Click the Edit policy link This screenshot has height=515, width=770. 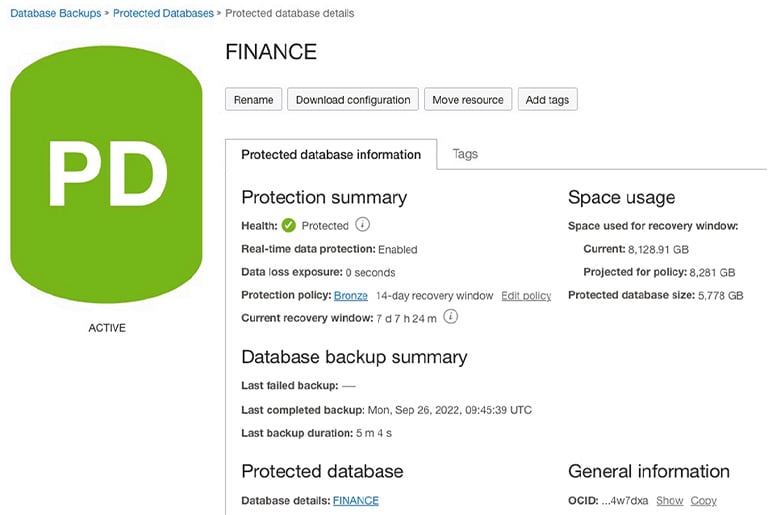(526, 296)
